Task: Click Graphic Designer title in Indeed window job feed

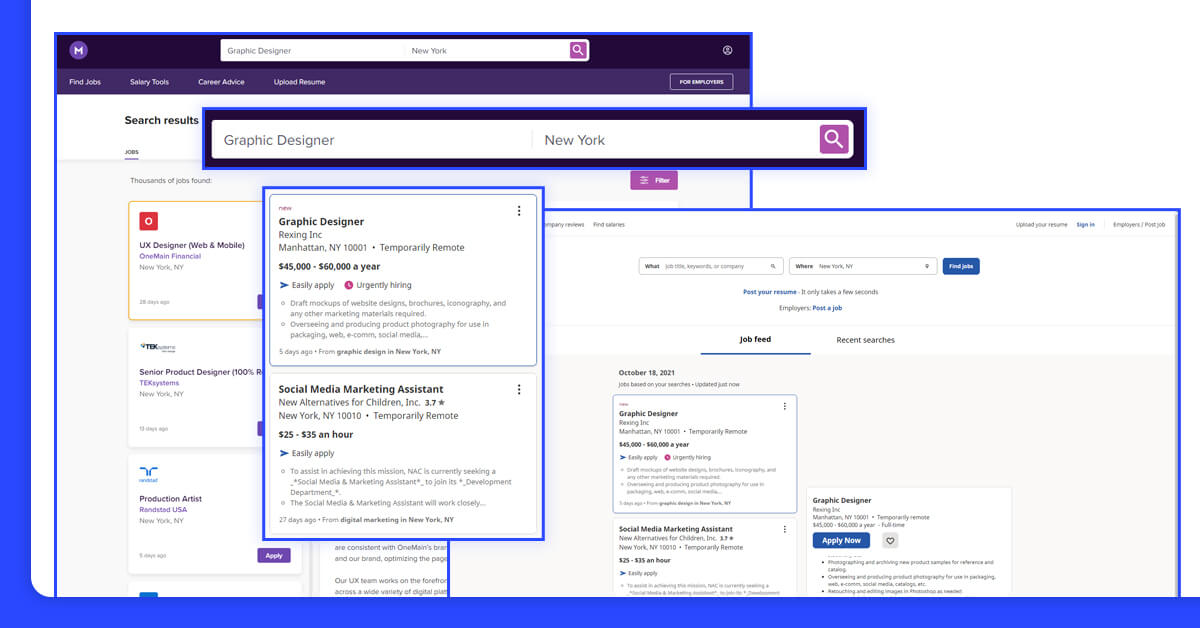Action: 648,413
